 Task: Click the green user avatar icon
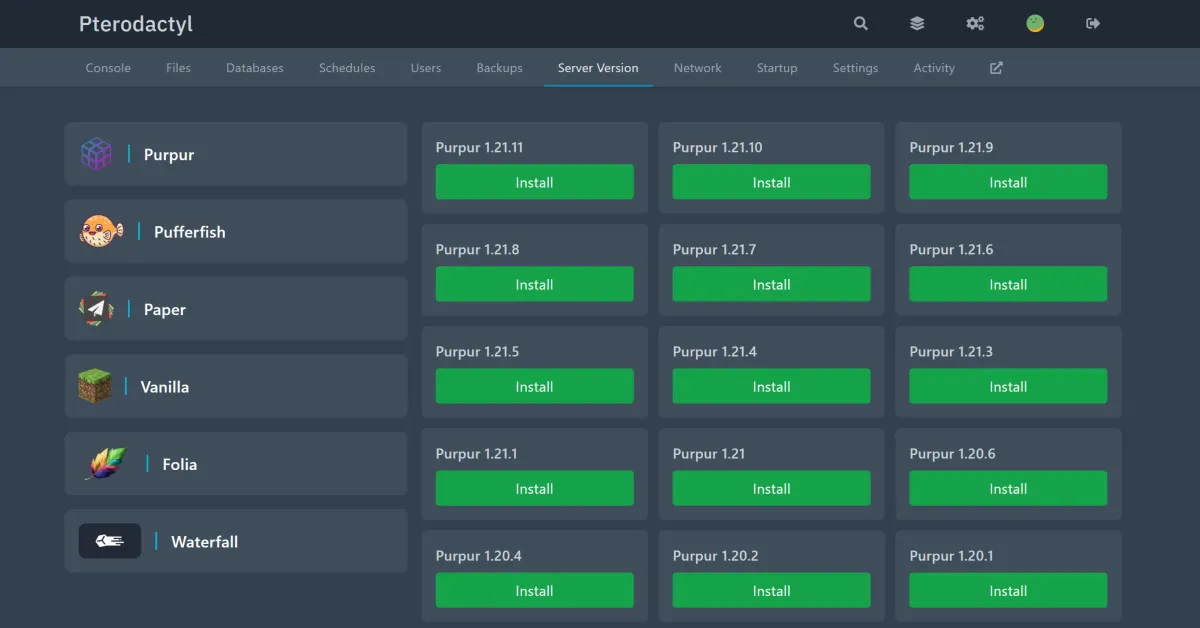1035,24
